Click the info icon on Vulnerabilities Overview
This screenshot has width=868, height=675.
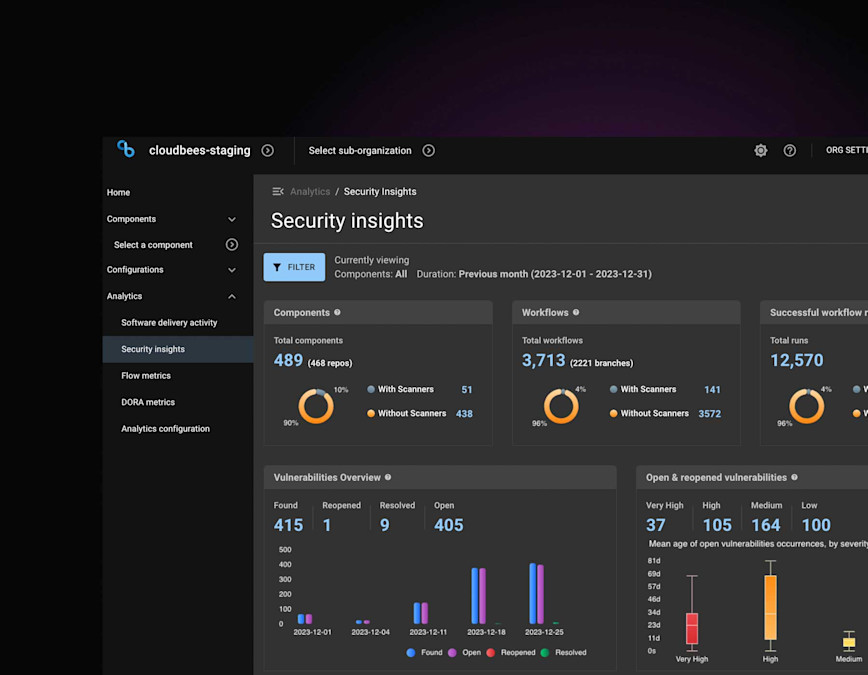(x=388, y=477)
